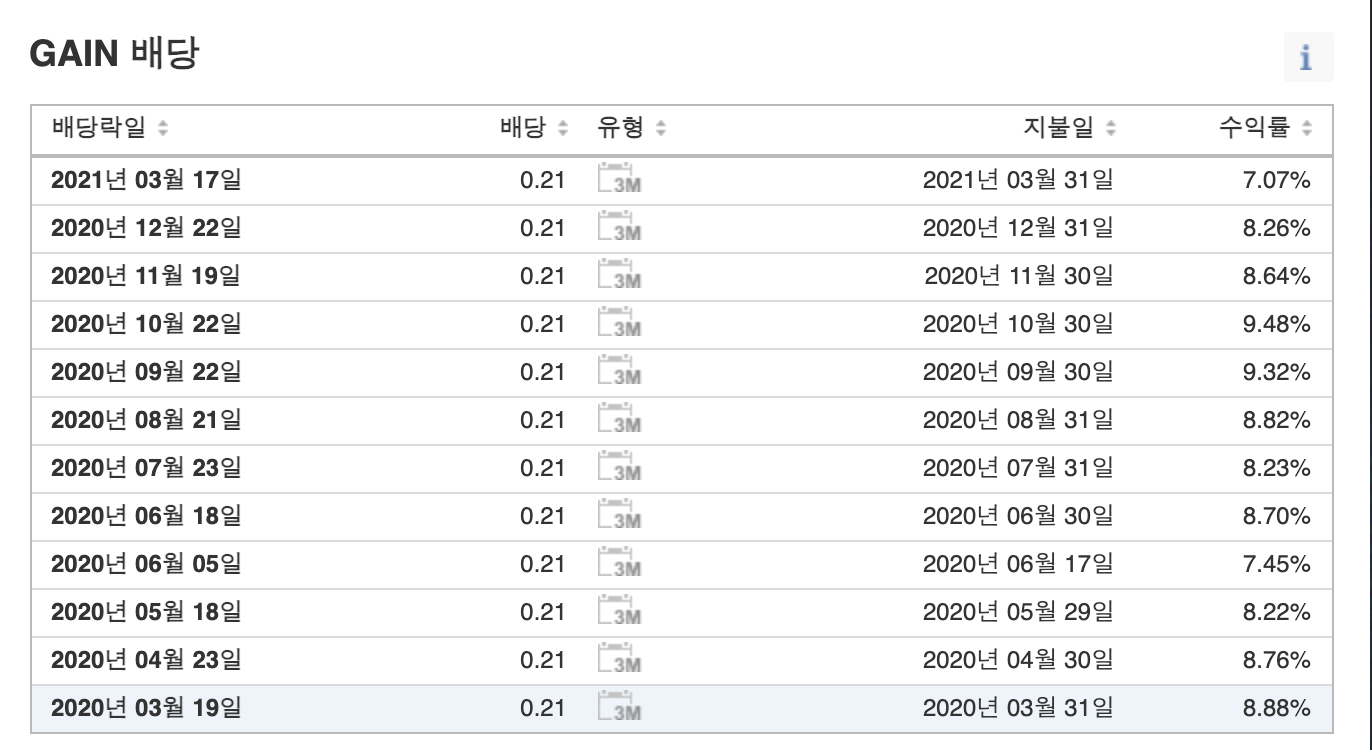Select ex-dividend date 2020년 10월 22일

click(146, 324)
